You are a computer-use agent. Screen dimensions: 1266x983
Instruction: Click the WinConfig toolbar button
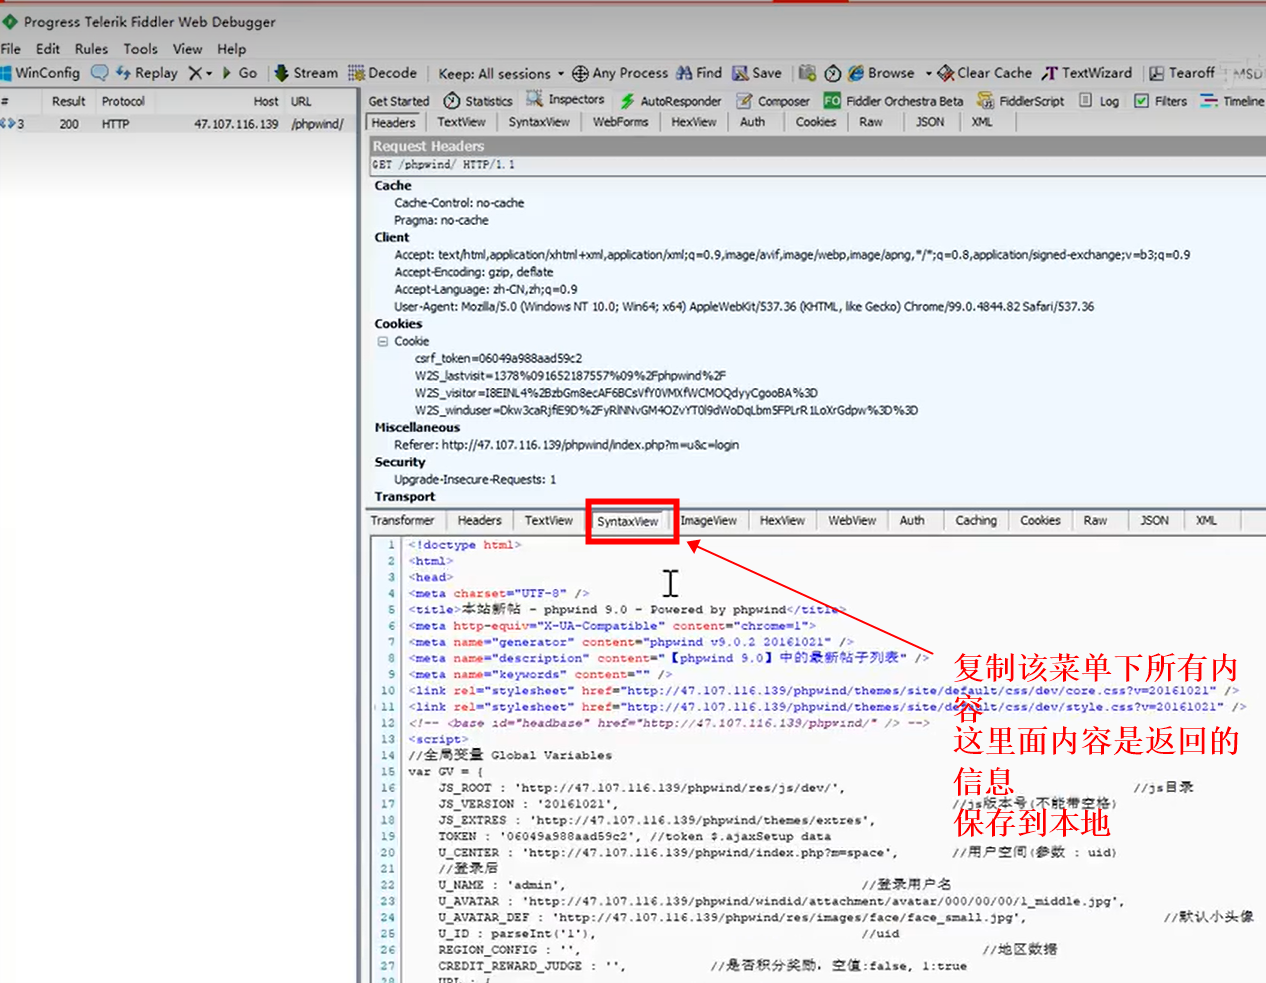pyautogui.click(x=41, y=73)
